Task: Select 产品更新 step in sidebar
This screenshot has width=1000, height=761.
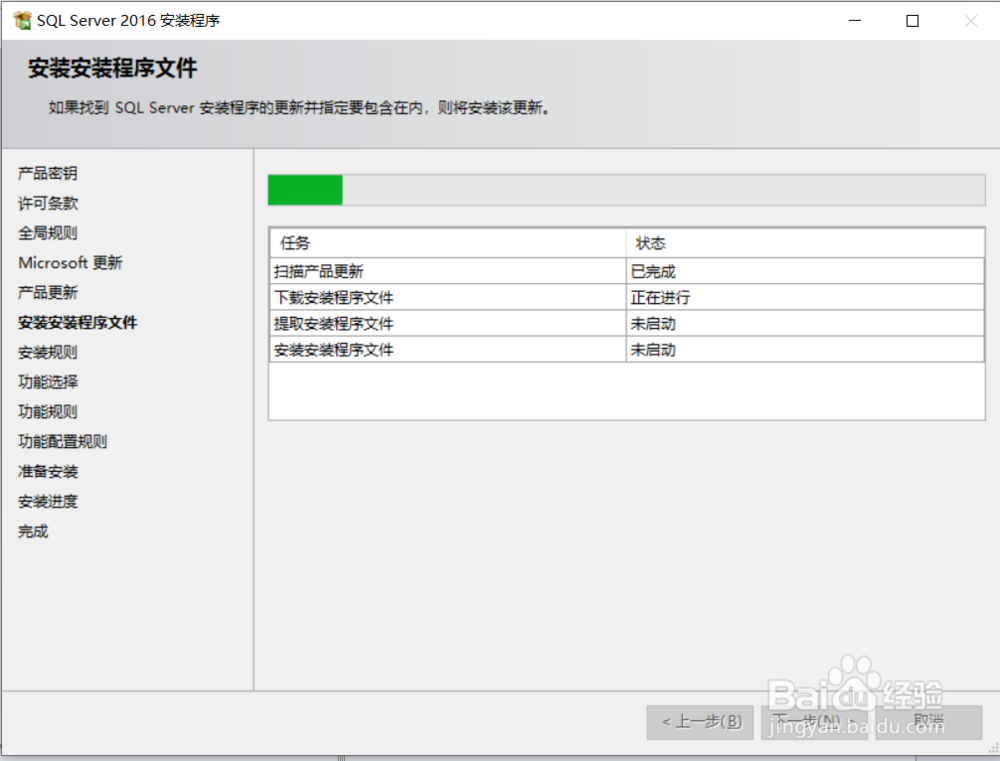Action: pyautogui.click(x=48, y=292)
